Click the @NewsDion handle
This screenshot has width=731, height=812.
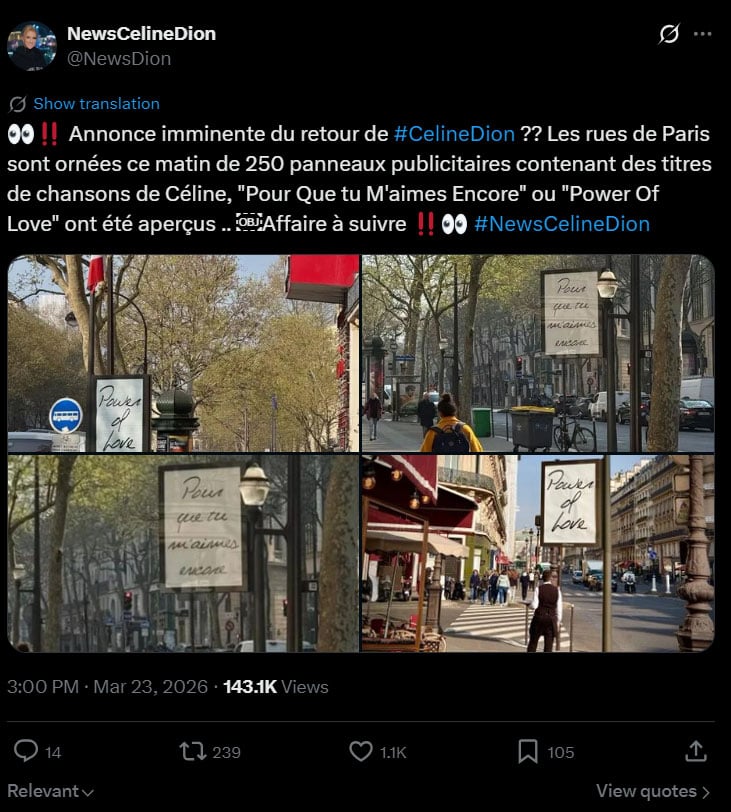(119, 59)
